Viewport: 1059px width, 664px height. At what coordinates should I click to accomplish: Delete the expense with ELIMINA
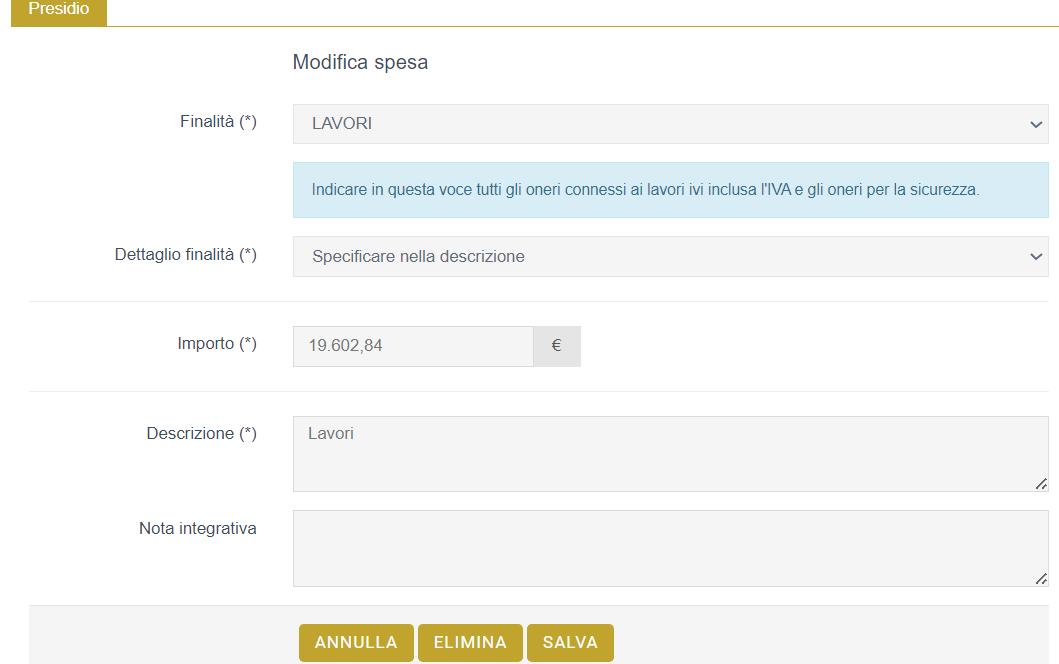pyautogui.click(x=470, y=642)
